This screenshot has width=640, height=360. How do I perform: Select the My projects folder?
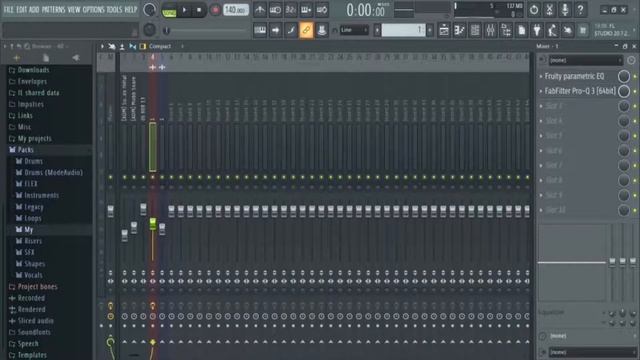(x=35, y=139)
